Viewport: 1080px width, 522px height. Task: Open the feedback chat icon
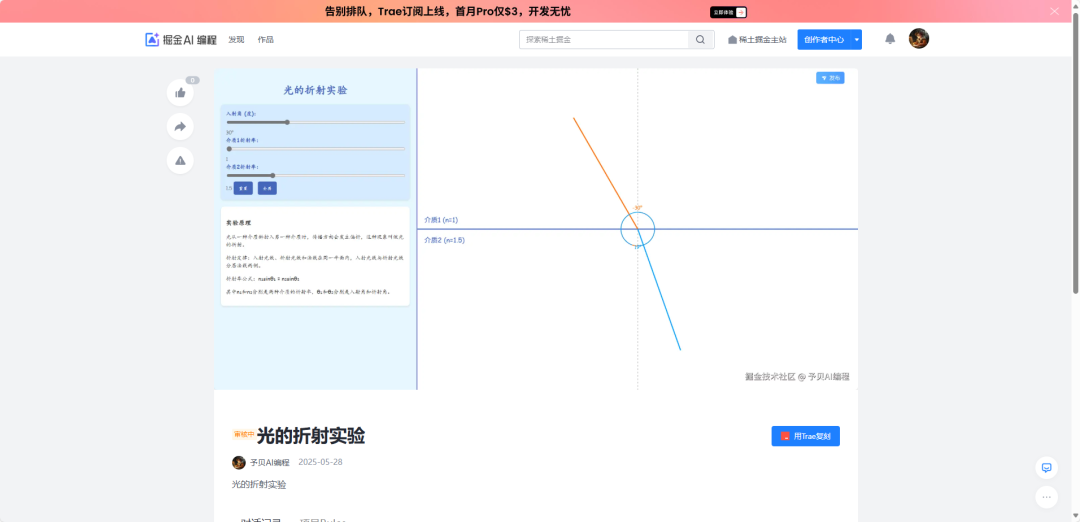[1046, 468]
